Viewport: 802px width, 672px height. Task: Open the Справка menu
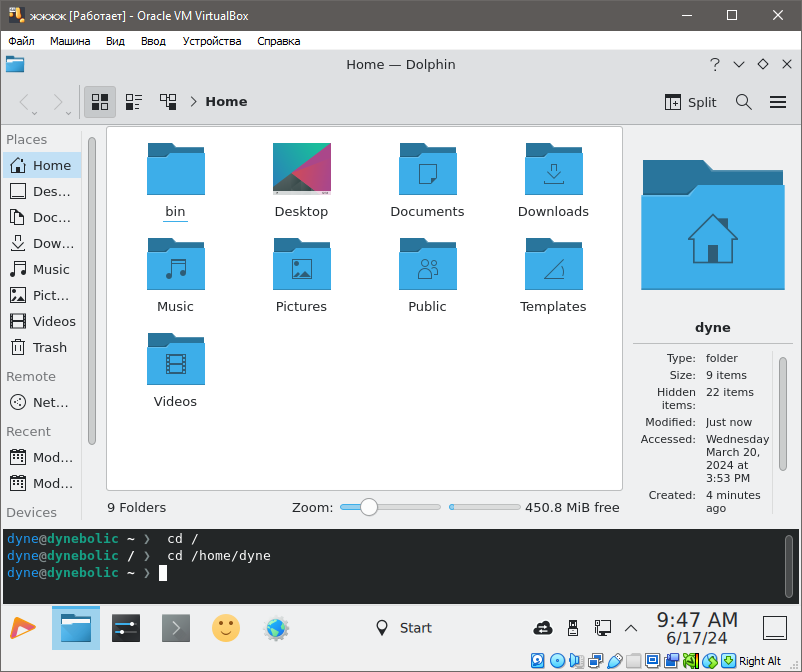tap(279, 41)
